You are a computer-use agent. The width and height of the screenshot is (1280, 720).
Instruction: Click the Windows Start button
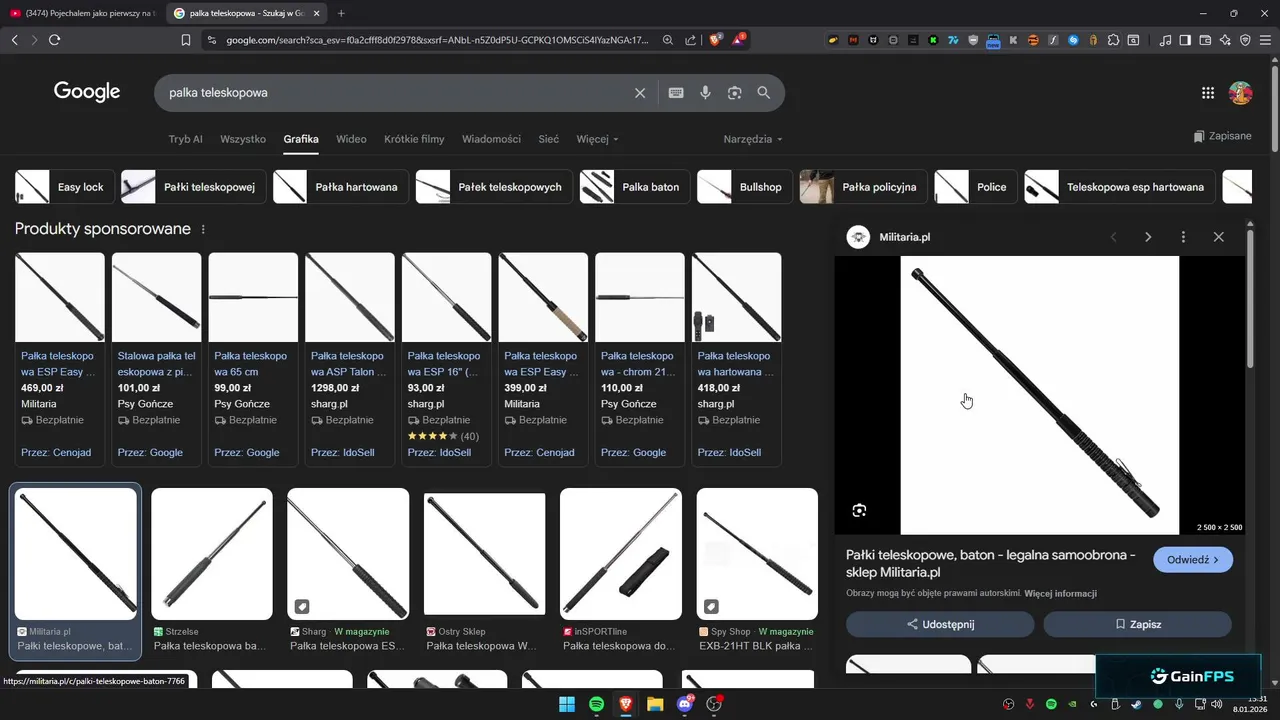point(567,704)
